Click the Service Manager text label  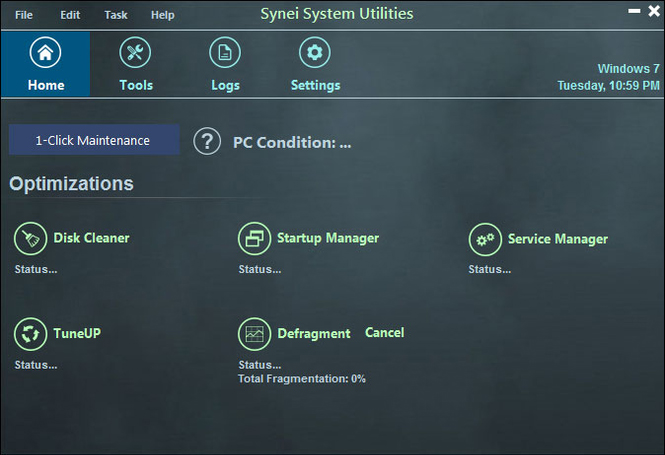pos(557,239)
